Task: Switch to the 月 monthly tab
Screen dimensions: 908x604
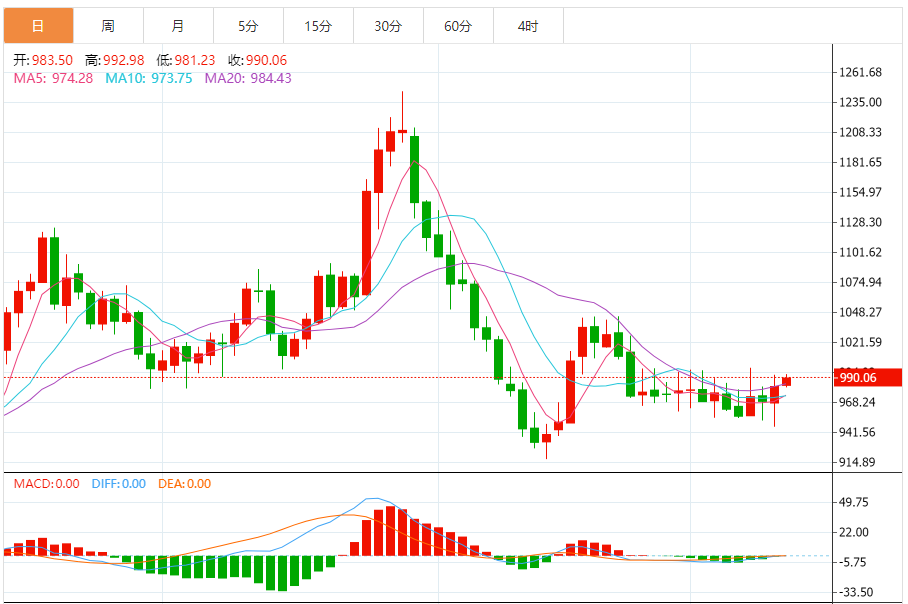Action: click(178, 26)
